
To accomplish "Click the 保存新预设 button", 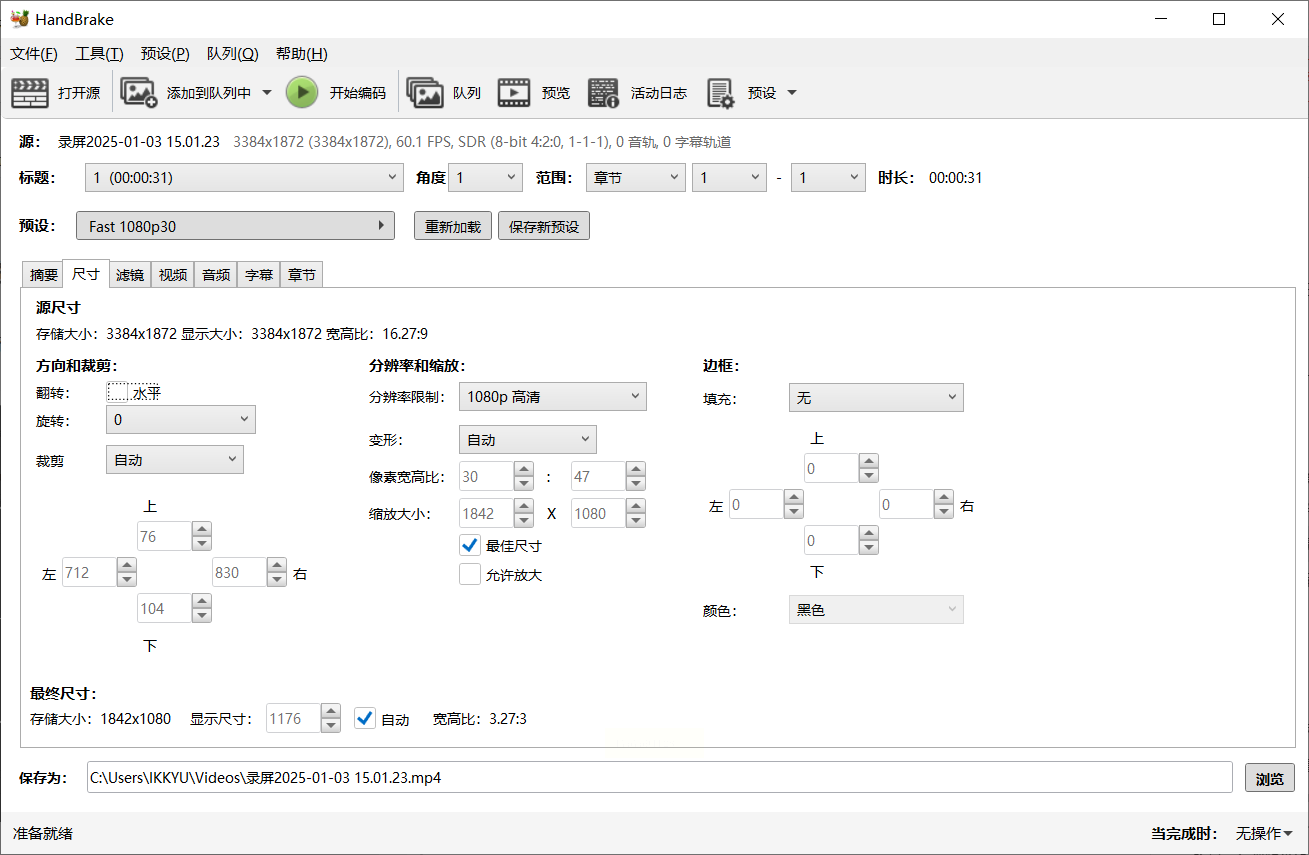I will [x=544, y=226].
